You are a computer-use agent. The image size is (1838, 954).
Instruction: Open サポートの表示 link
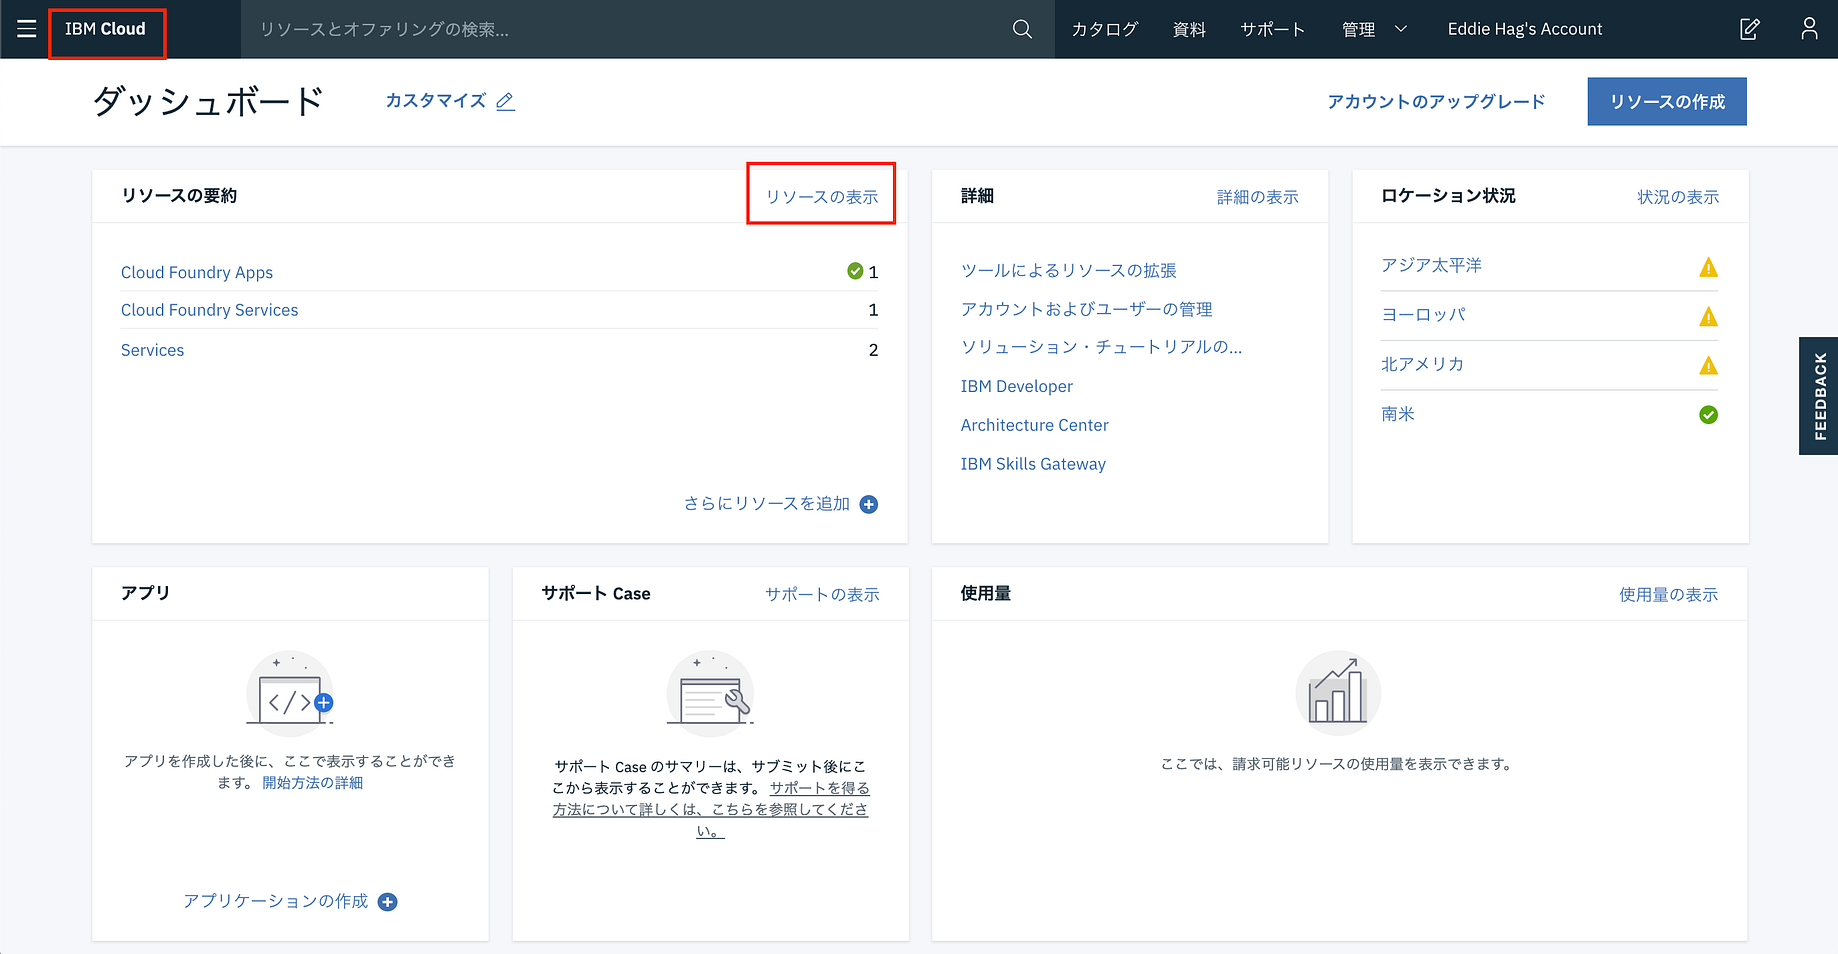point(822,594)
